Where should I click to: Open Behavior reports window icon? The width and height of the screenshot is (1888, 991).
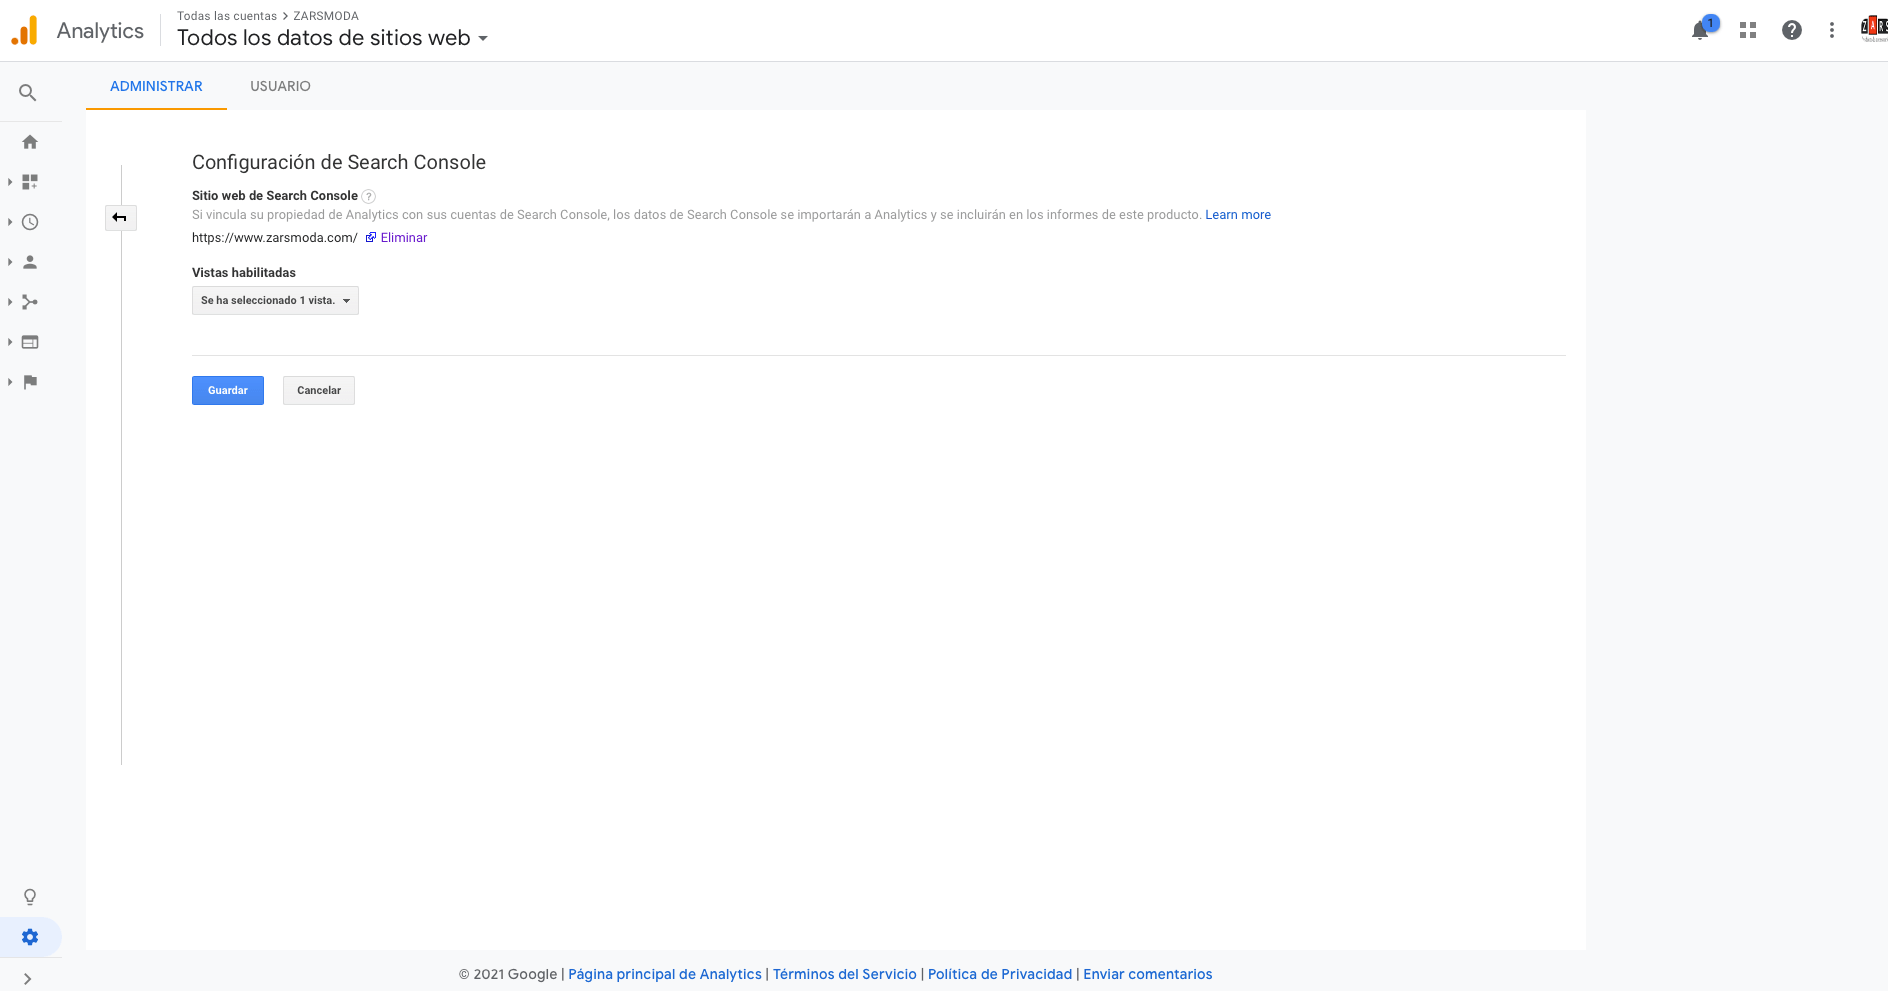tap(30, 342)
